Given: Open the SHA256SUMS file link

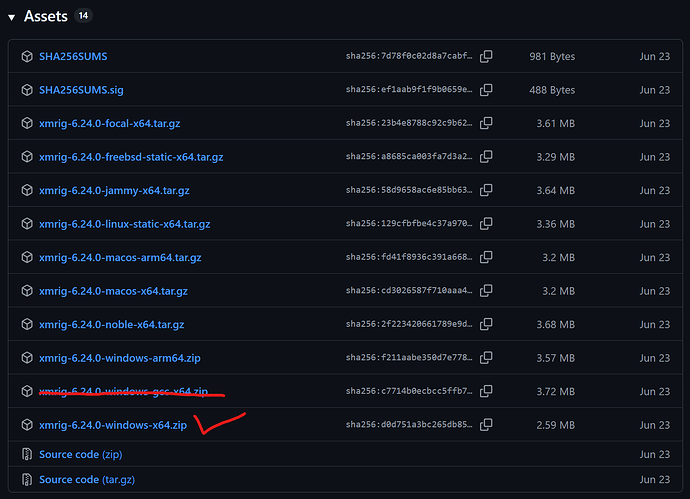Looking at the screenshot, I should pos(73,57).
